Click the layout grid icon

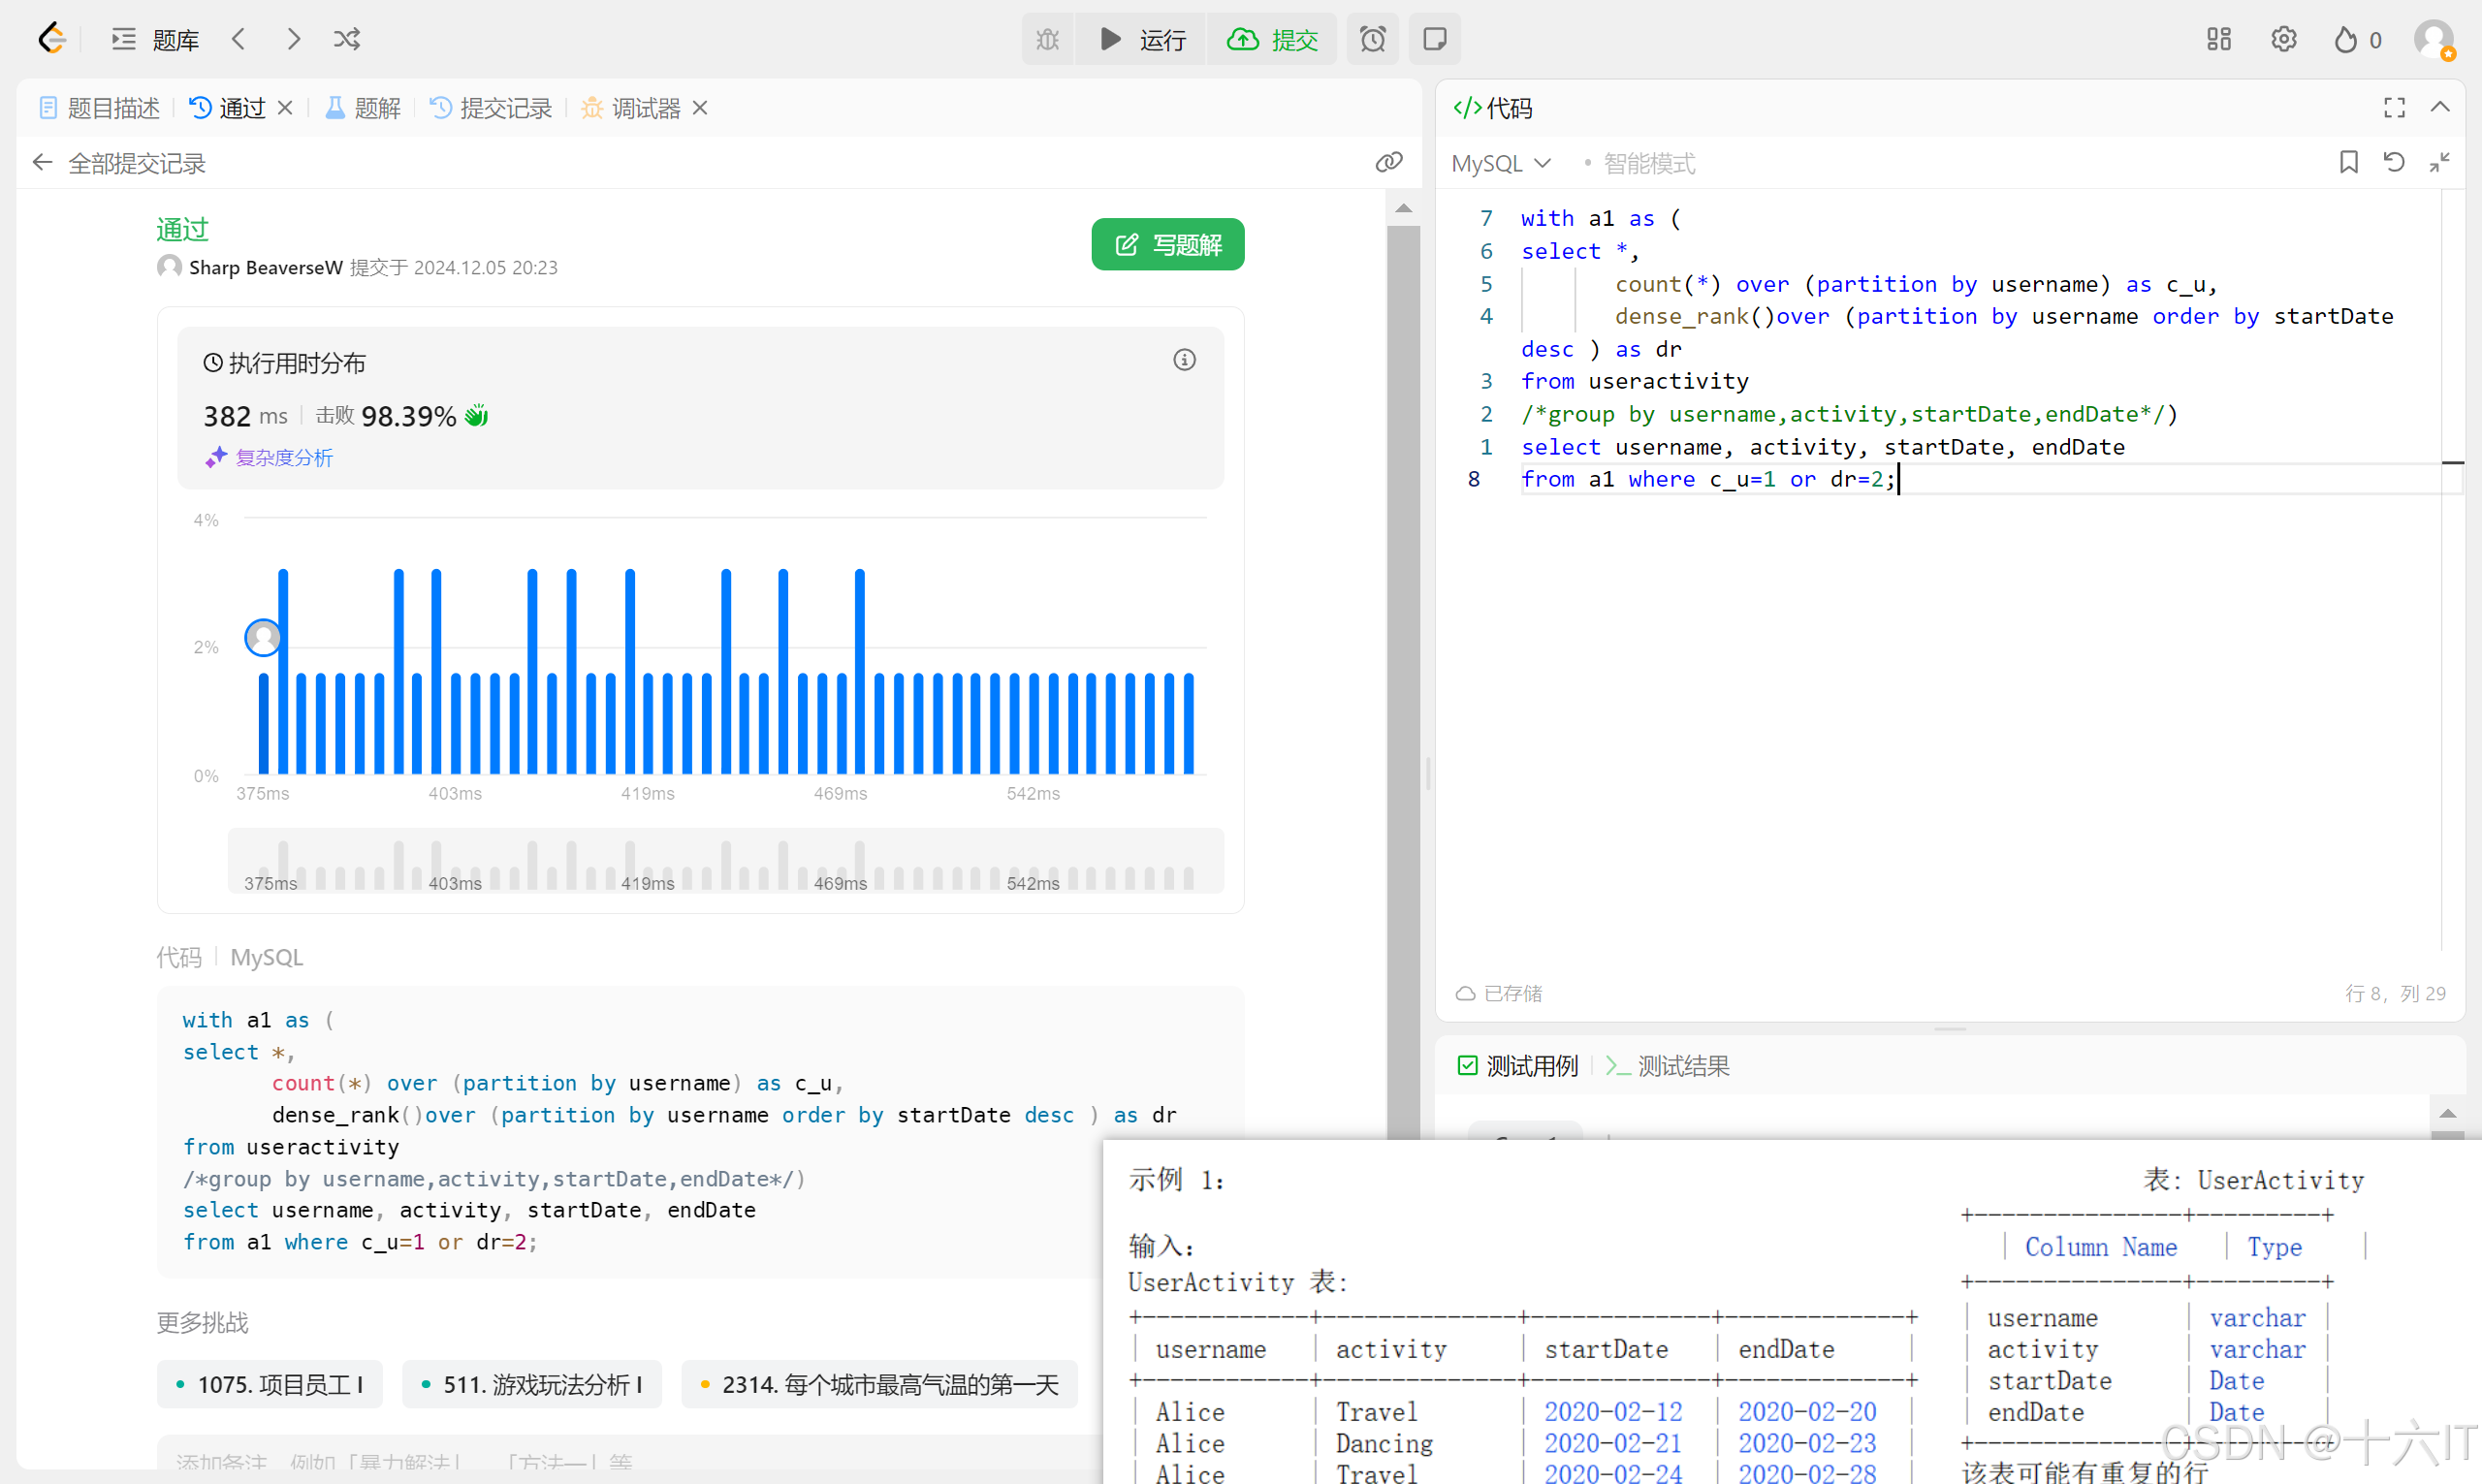click(x=2218, y=39)
